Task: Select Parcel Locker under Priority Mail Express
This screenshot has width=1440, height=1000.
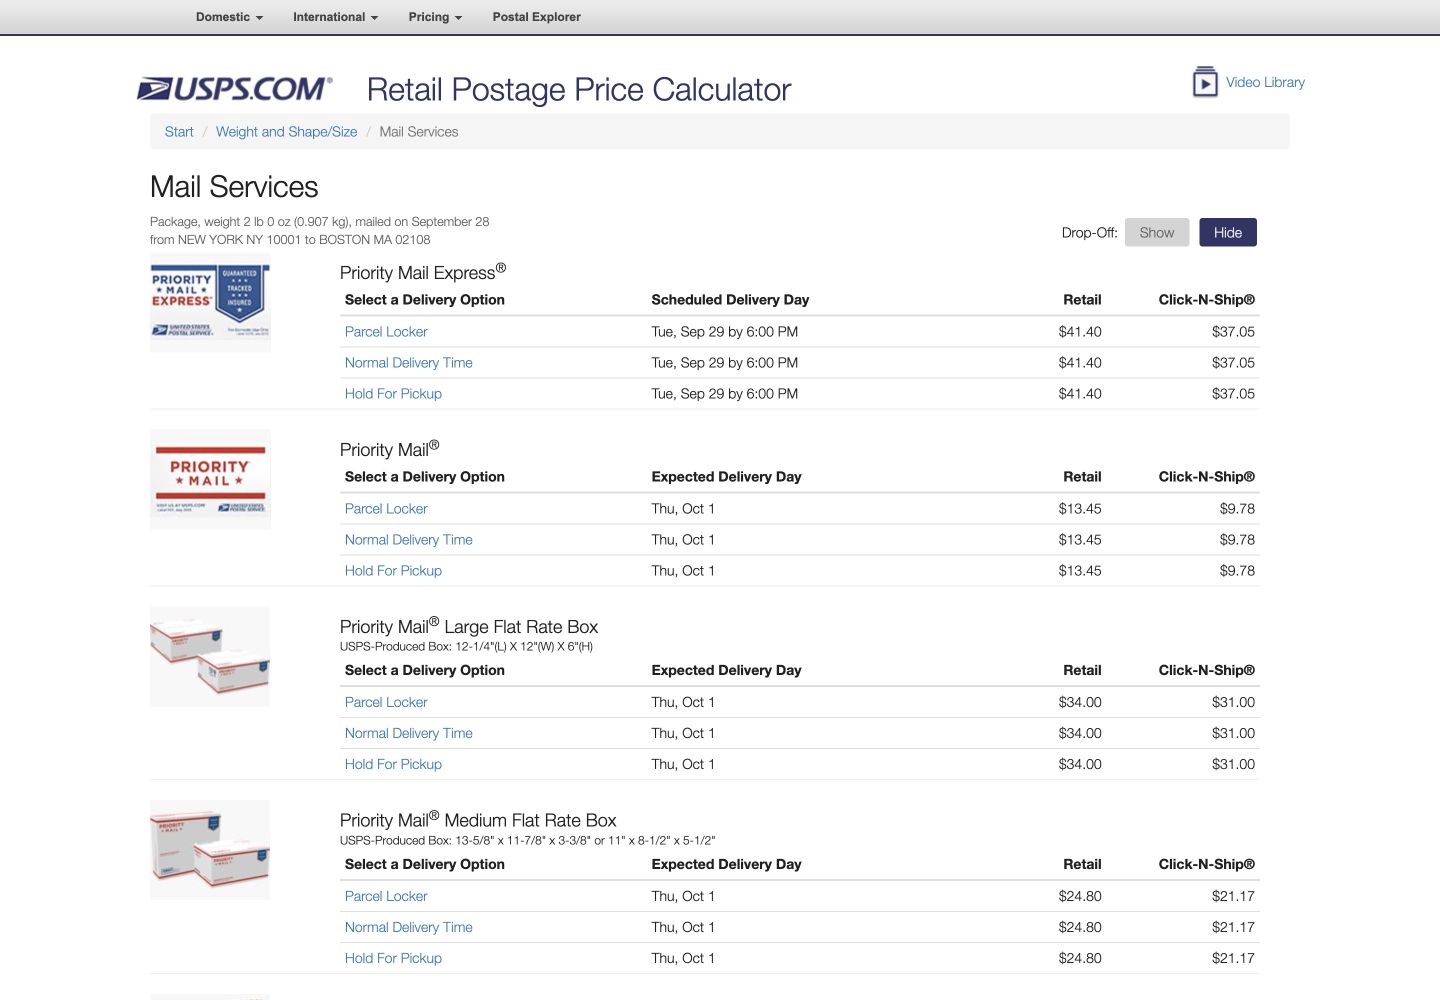Action: 386,332
